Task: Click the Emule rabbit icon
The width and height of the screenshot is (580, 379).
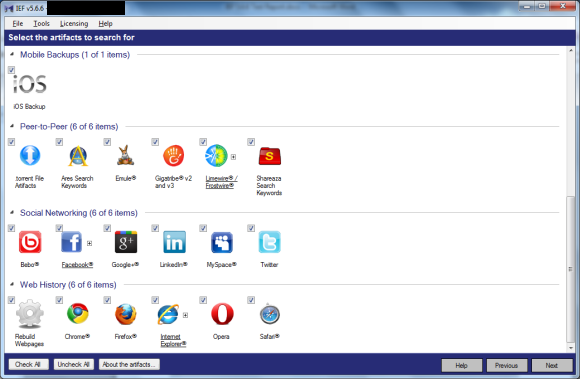Action: (x=125, y=155)
